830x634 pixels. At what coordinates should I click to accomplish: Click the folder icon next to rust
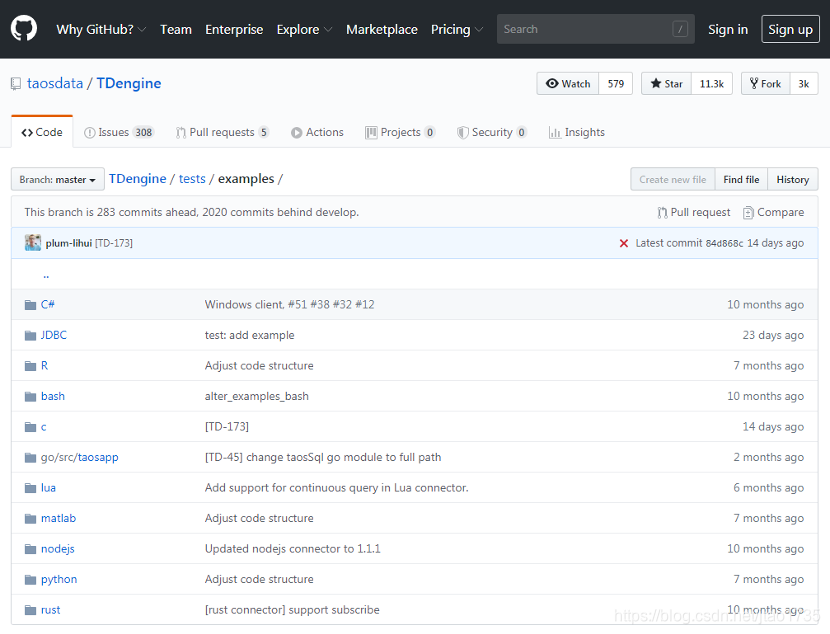(x=30, y=610)
